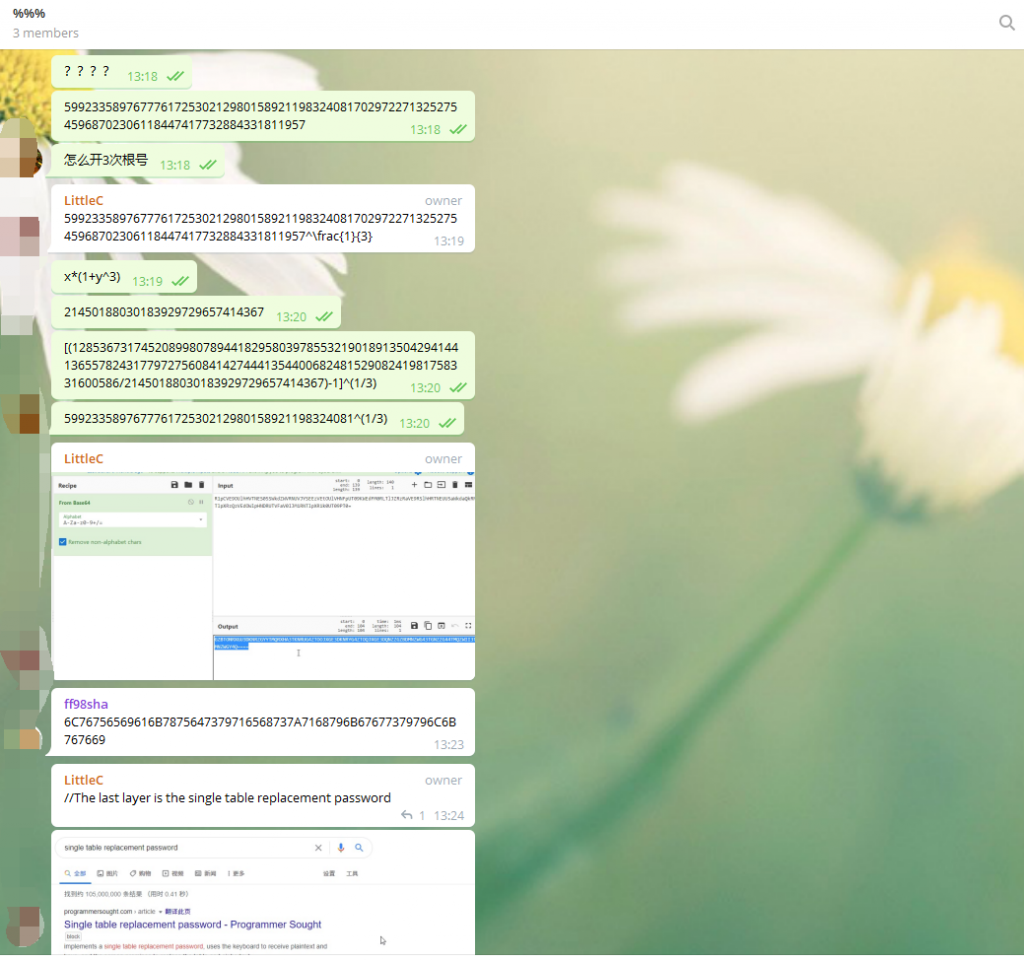Select the x*(1+y^3) message

pyautogui.click(x=123, y=277)
